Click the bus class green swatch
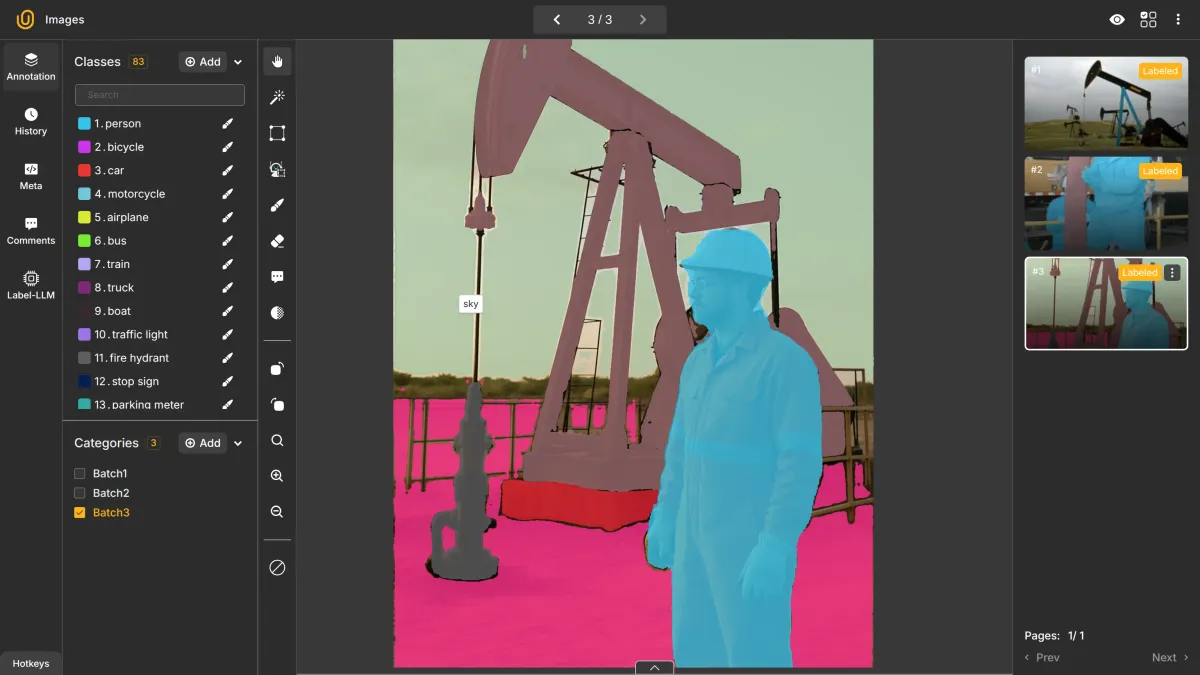Screen dimensions: 1200x675 point(84,241)
